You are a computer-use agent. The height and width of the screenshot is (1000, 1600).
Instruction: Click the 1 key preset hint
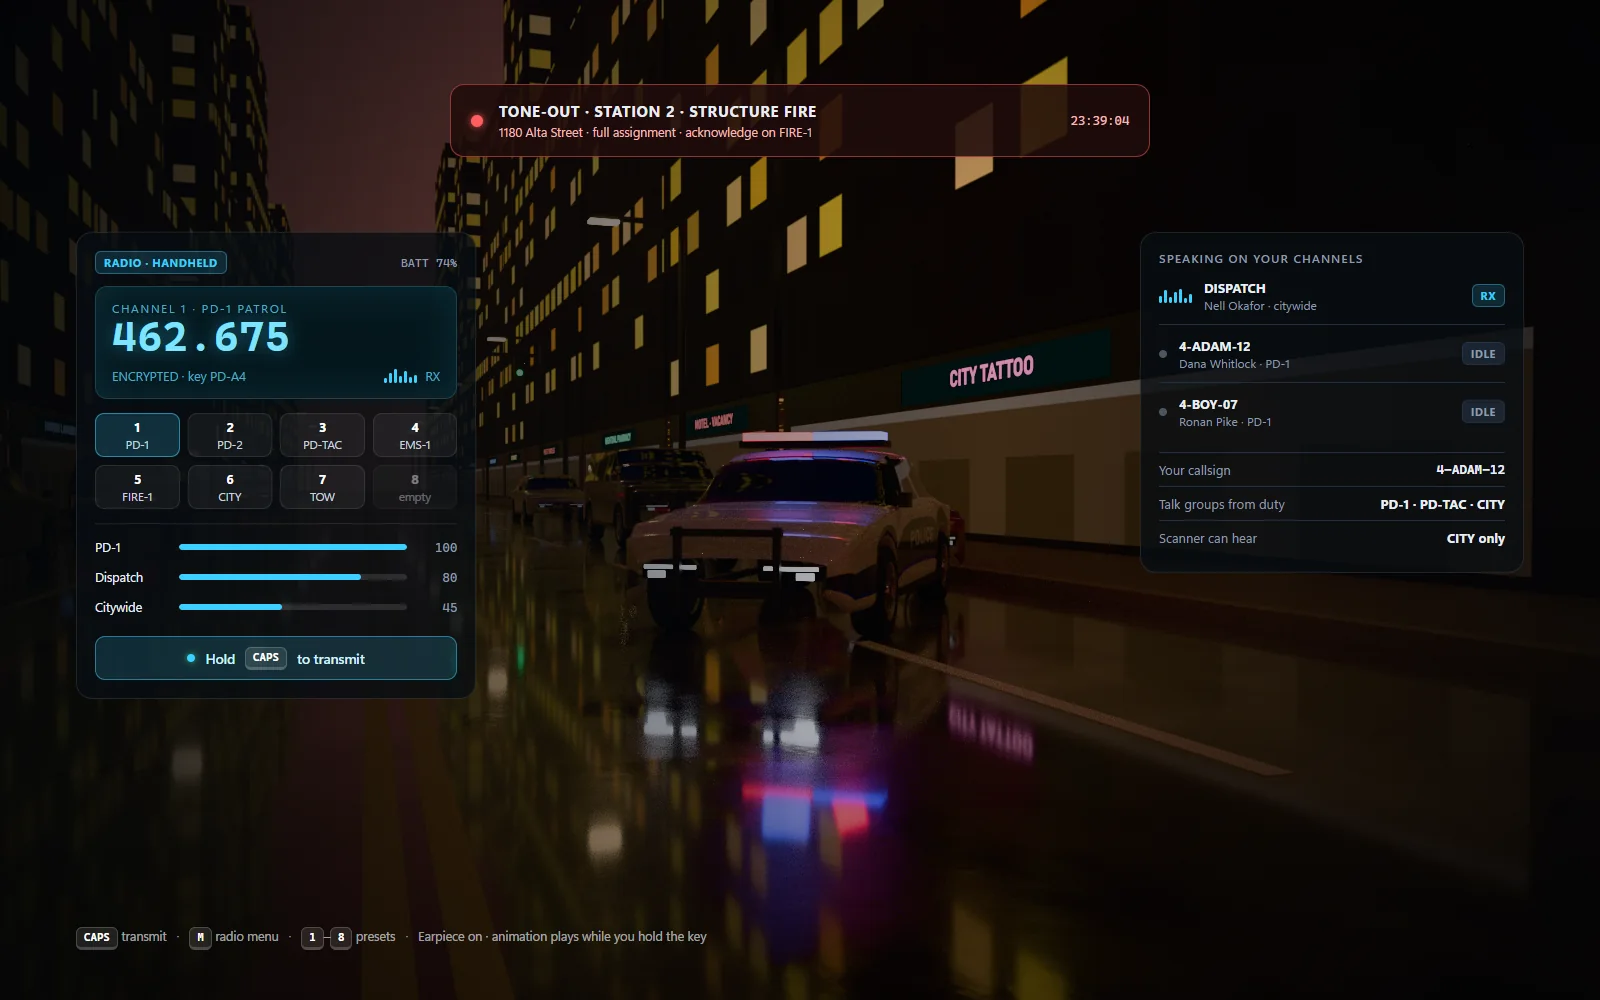pos(312,937)
